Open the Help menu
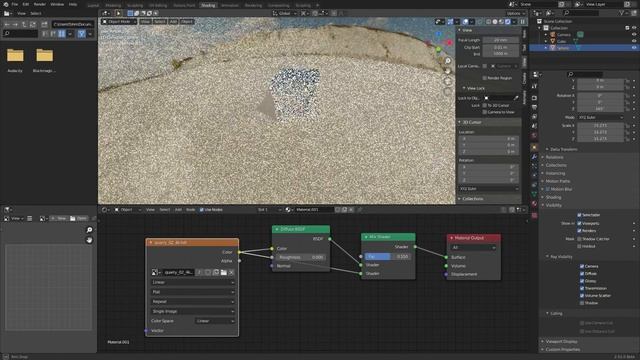This screenshot has height=360, width=640. [73, 4]
